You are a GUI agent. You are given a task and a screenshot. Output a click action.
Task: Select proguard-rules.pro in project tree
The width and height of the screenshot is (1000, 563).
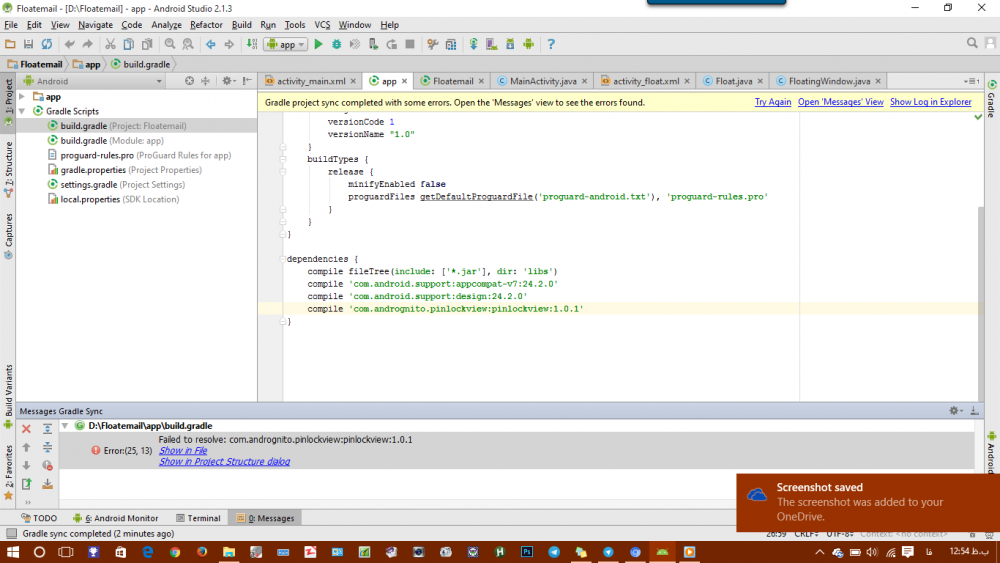tap(97, 155)
